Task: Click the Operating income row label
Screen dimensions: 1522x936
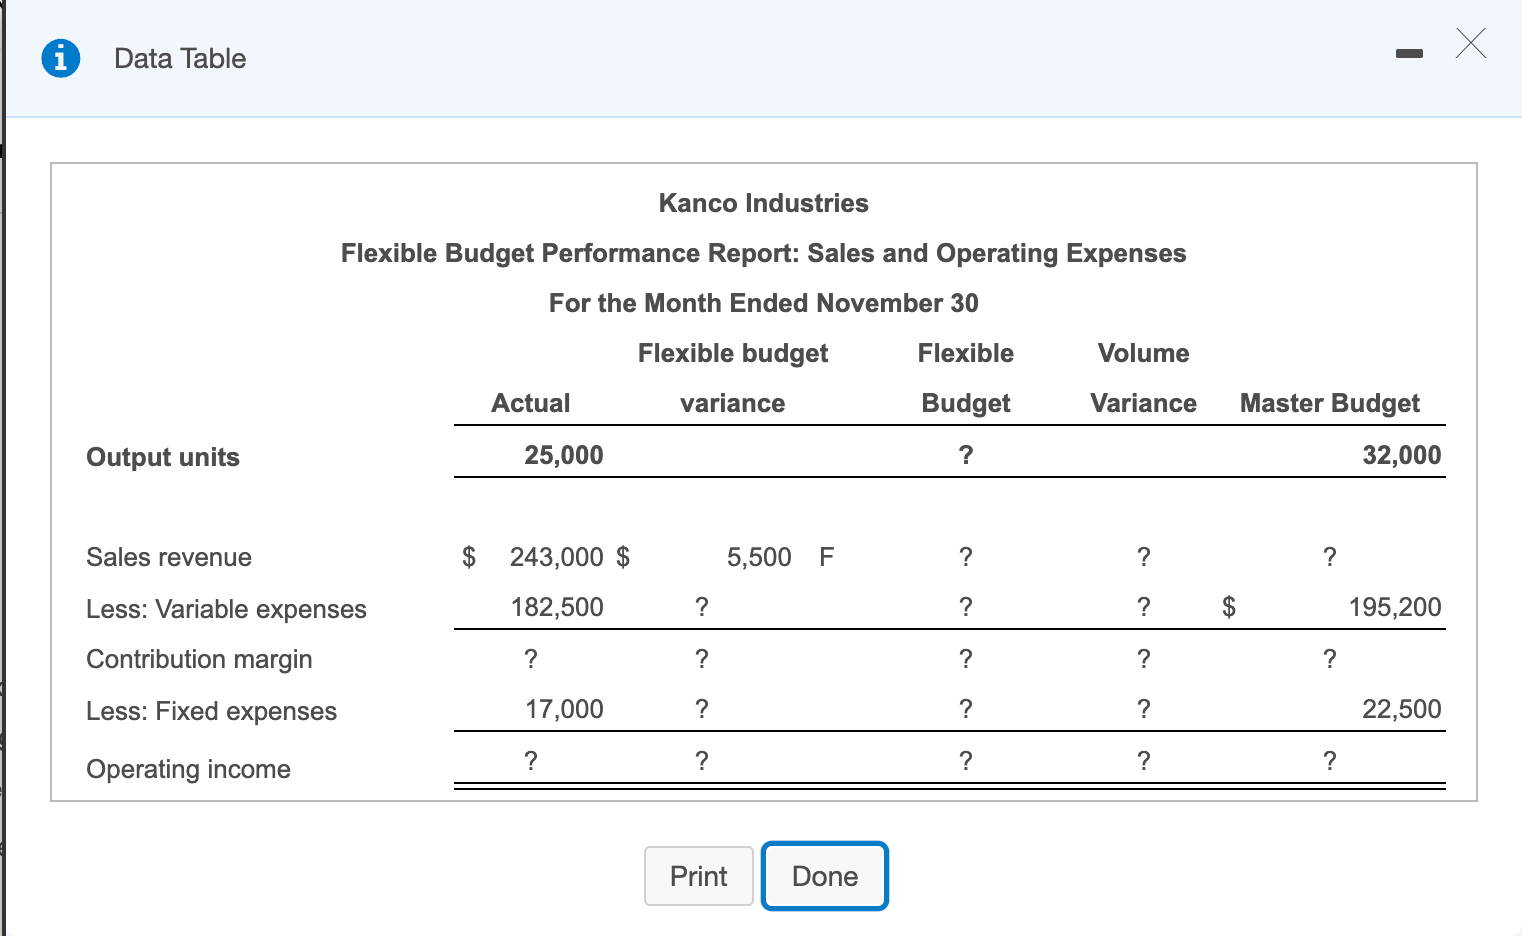Action: [x=188, y=769]
